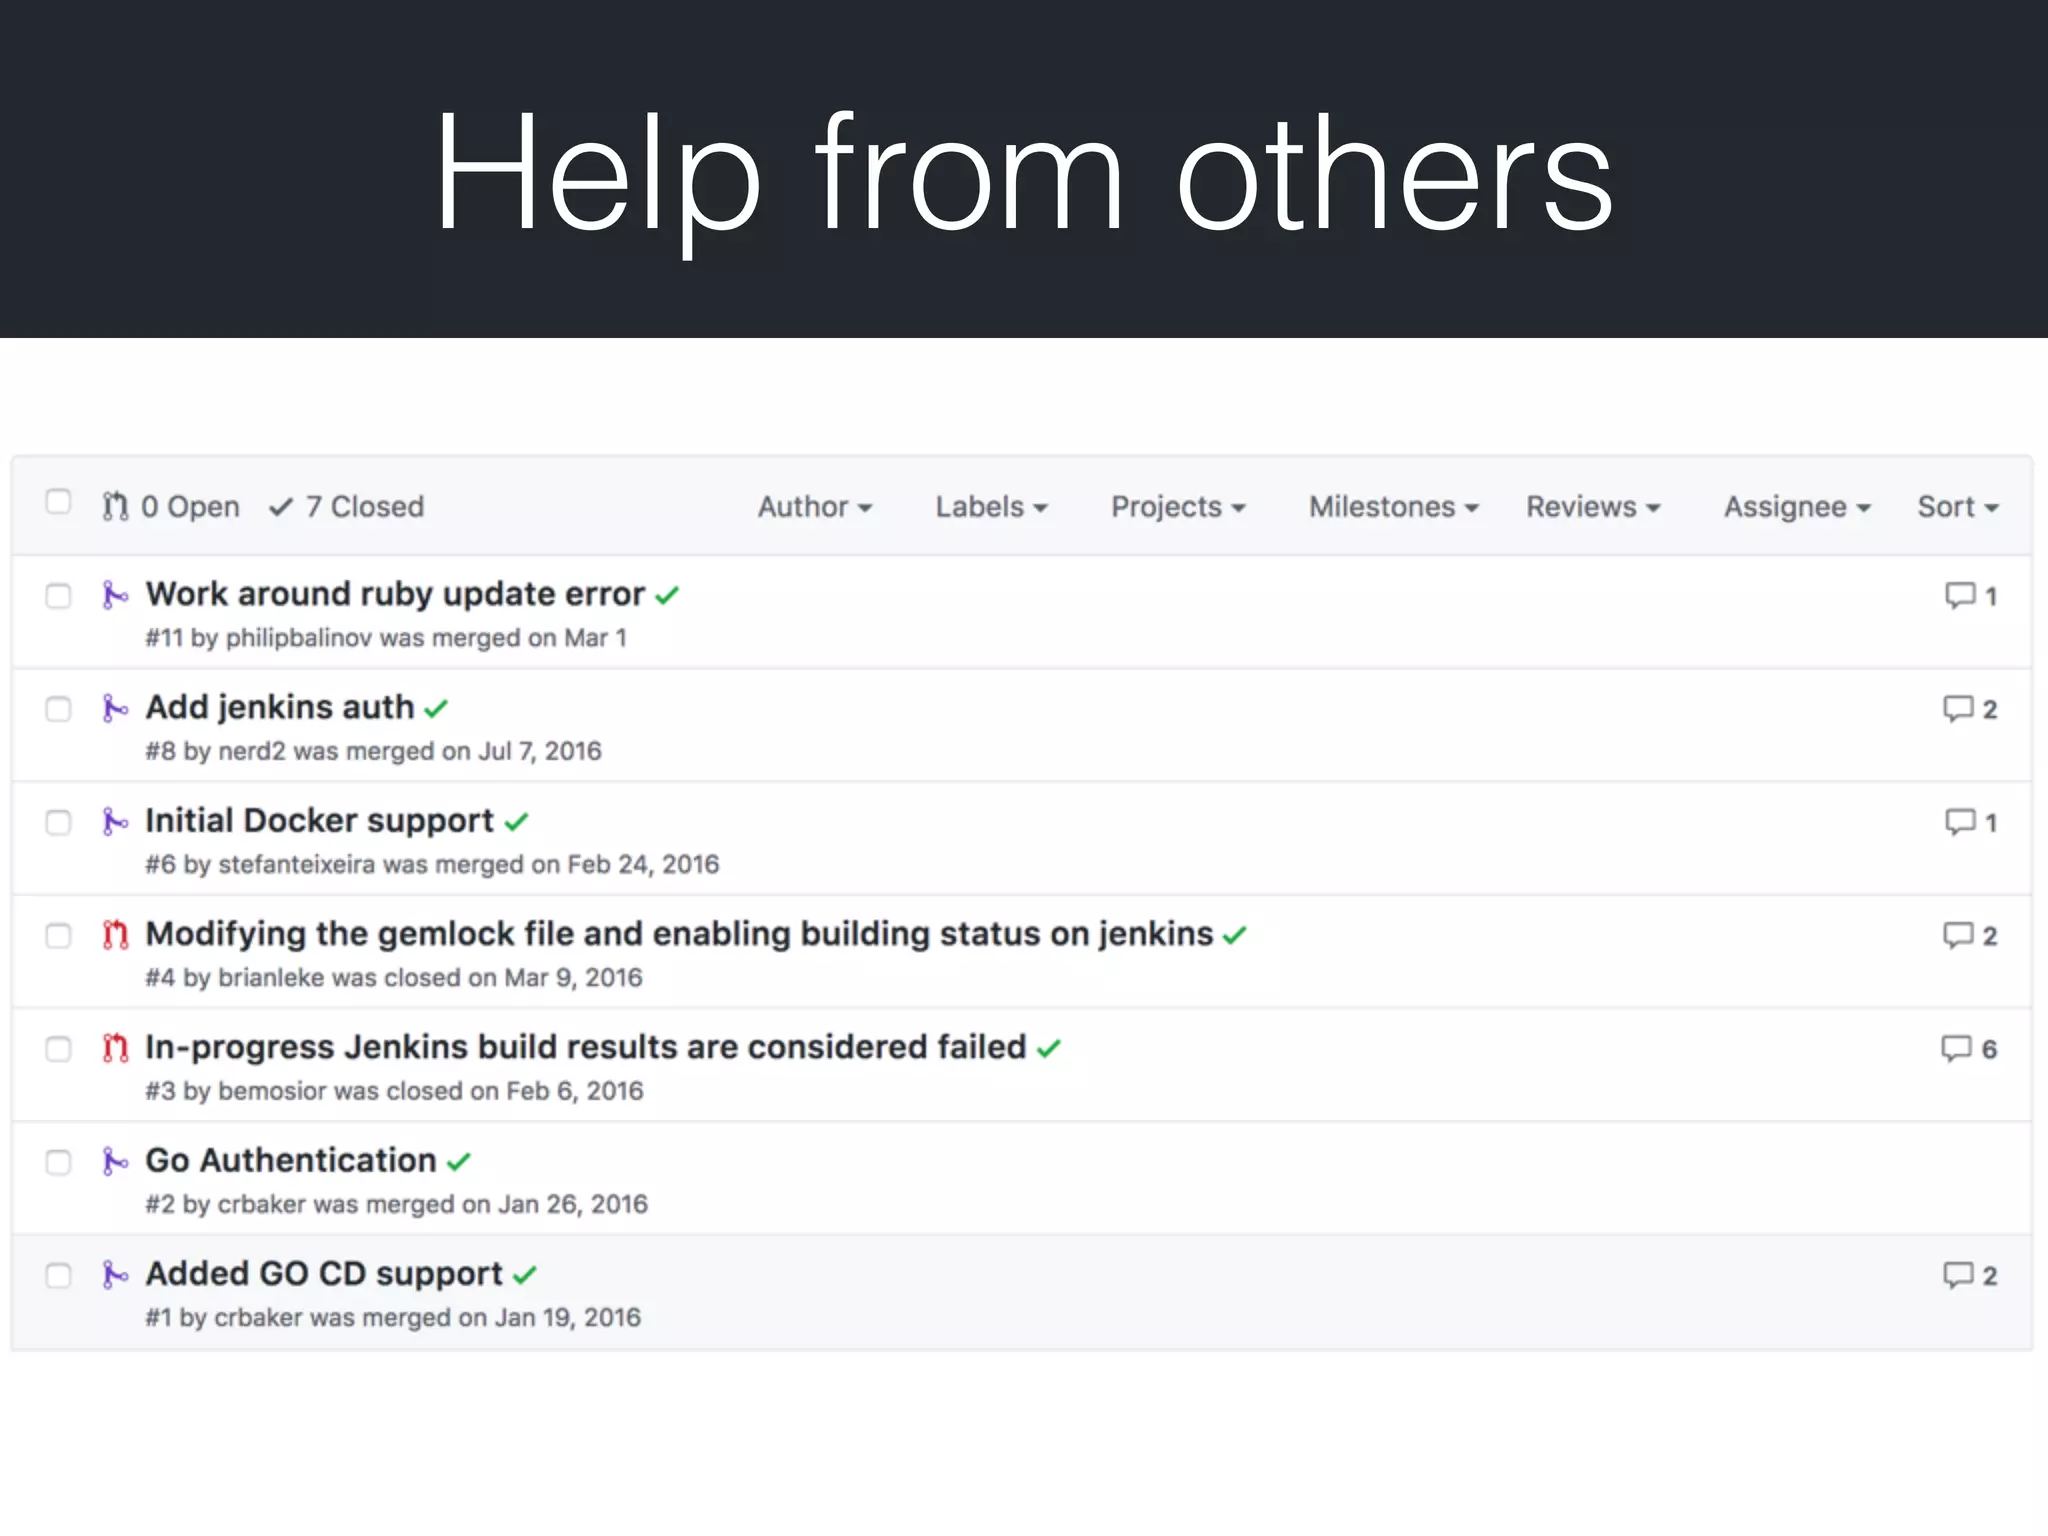Open comments for Add jenkins auth

(1970, 709)
